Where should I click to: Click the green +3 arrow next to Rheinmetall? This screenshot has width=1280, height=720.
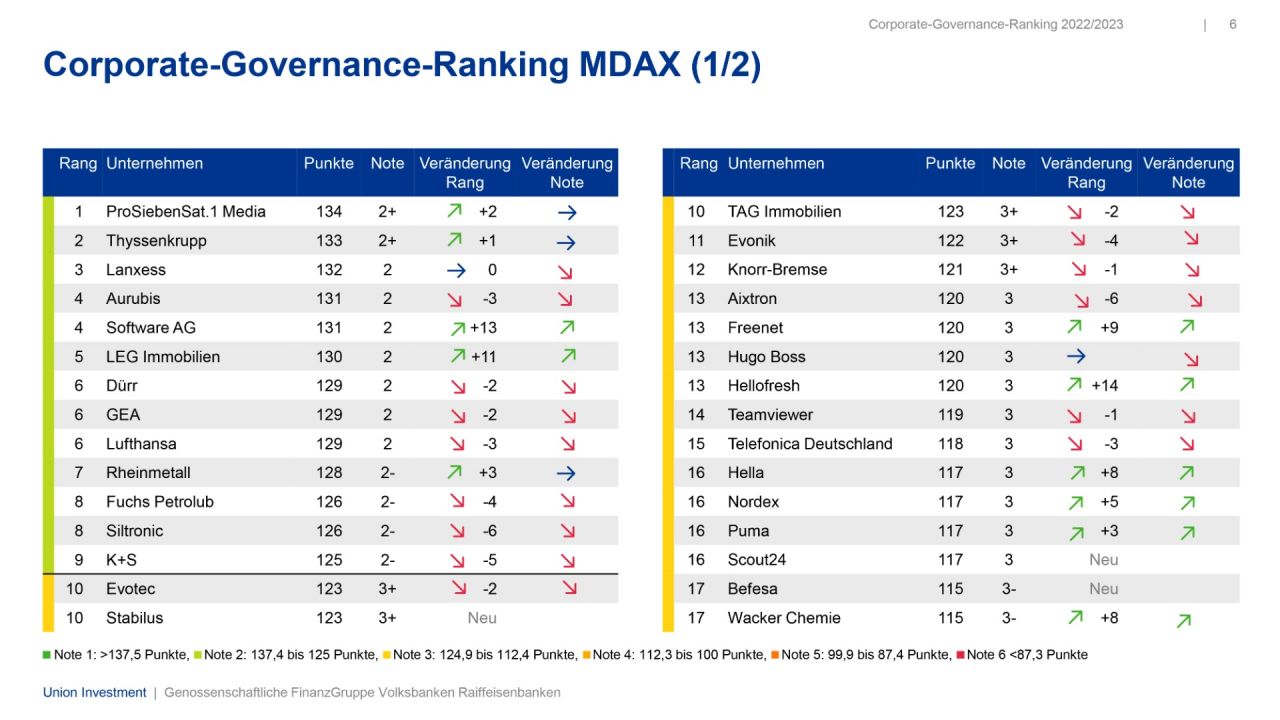(454, 472)
